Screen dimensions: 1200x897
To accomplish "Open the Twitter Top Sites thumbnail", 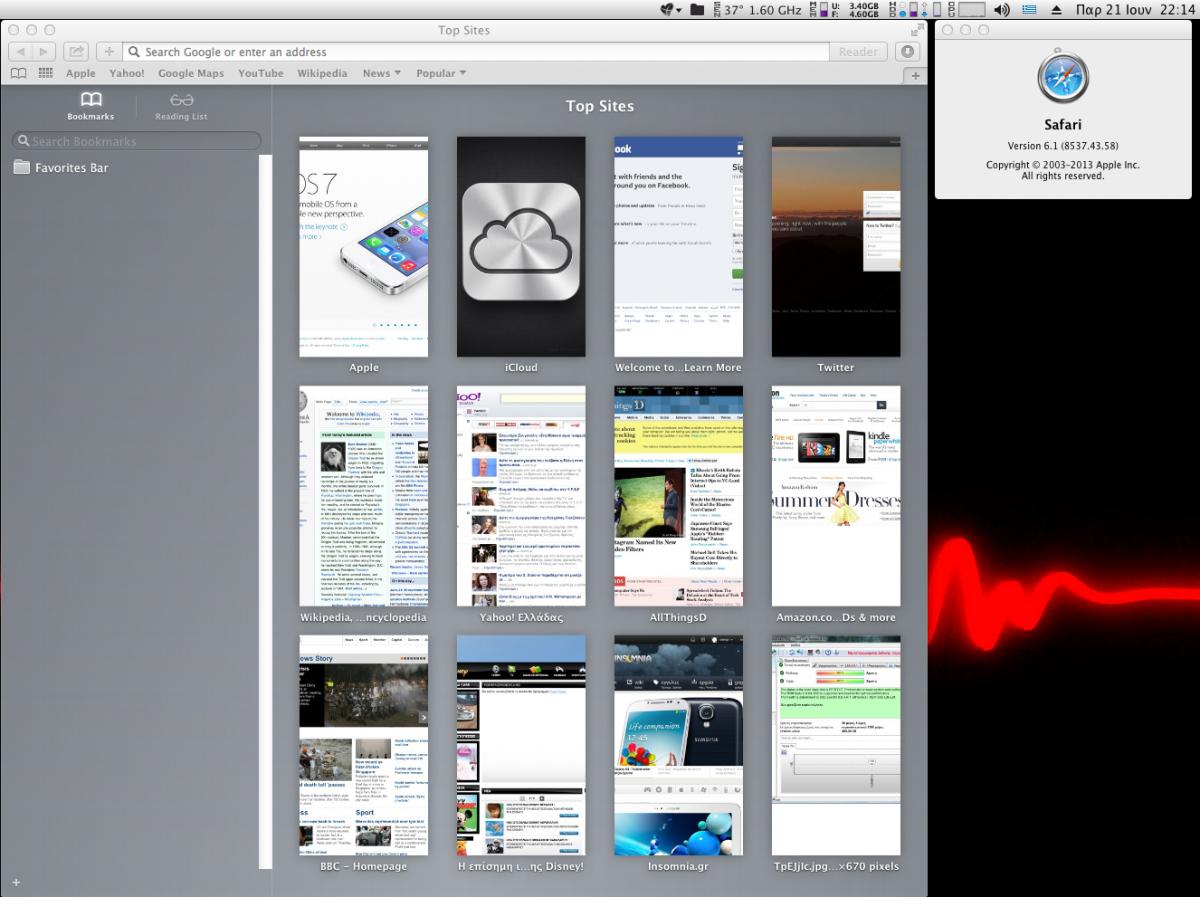I will (x=836, y=247).
